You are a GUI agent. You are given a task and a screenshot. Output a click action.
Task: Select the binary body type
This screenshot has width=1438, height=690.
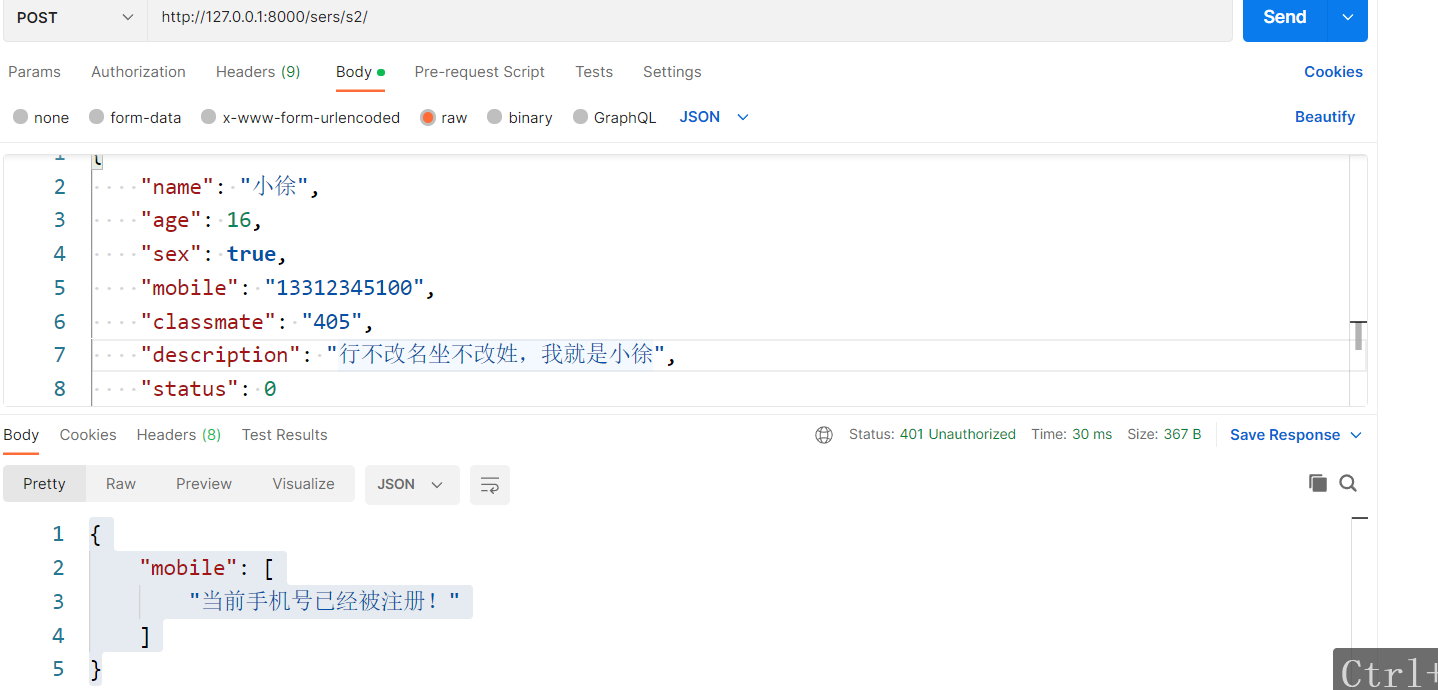(520, 117)
